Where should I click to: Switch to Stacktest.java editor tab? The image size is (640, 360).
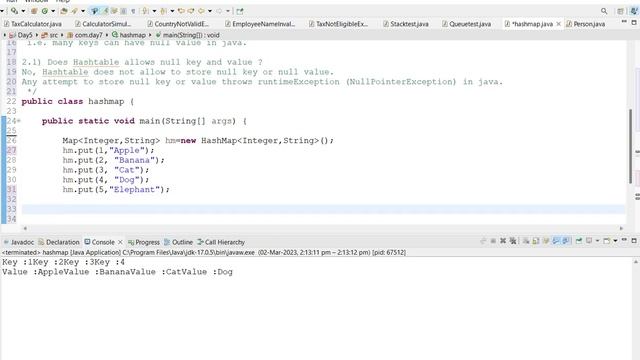[x=406, y=24]
